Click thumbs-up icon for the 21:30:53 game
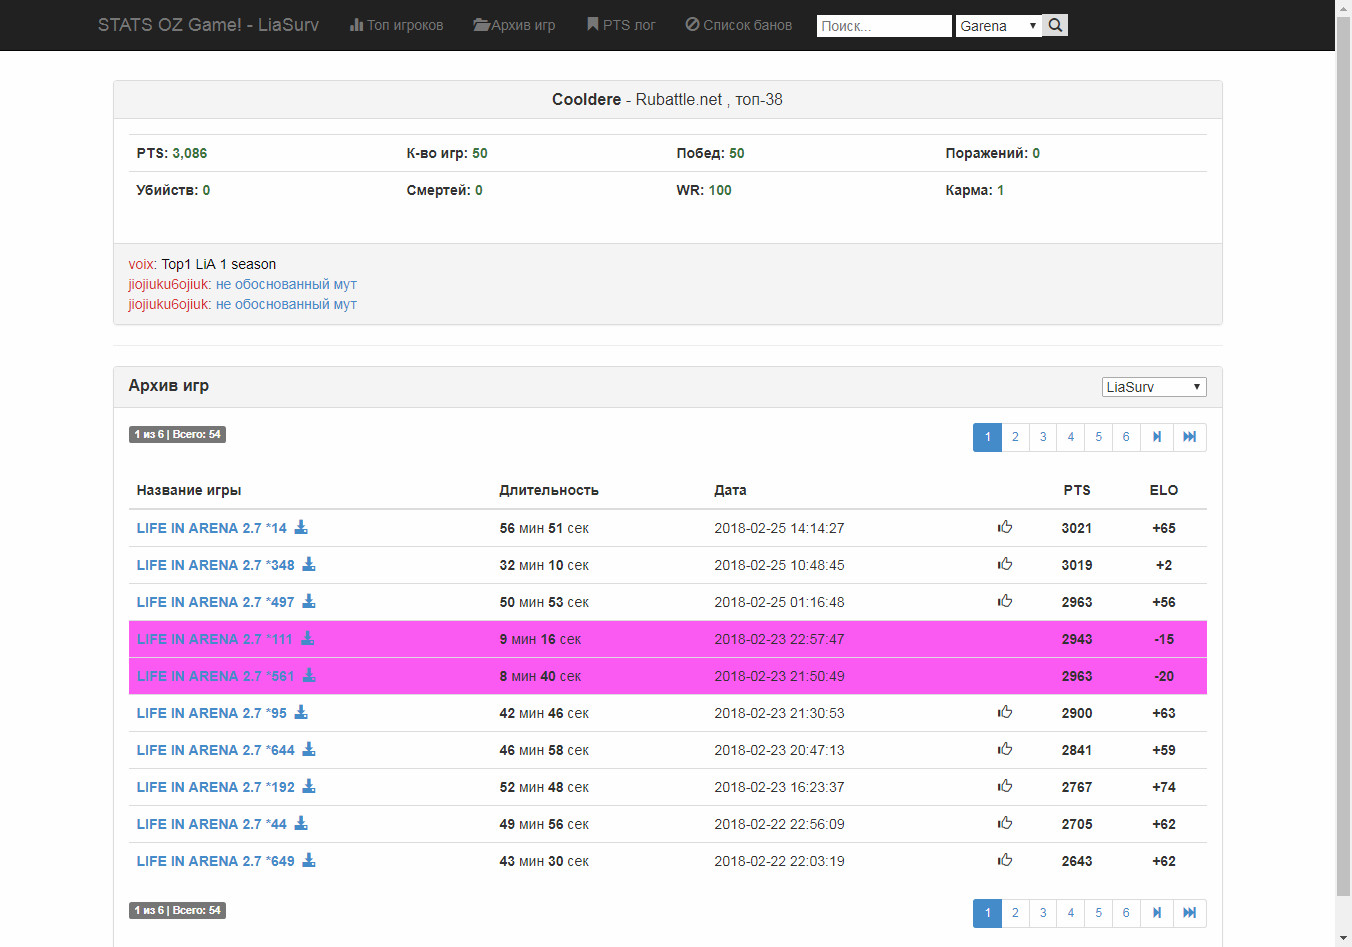 coord(1005,712)
